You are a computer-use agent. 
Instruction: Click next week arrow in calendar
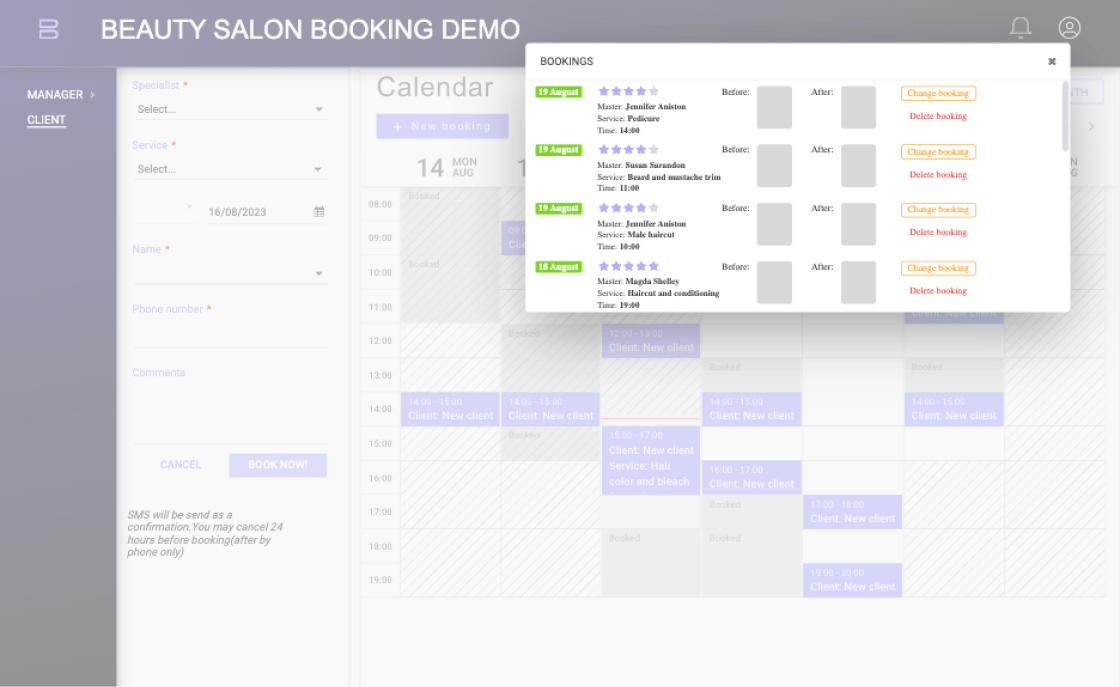(1091, 127)
